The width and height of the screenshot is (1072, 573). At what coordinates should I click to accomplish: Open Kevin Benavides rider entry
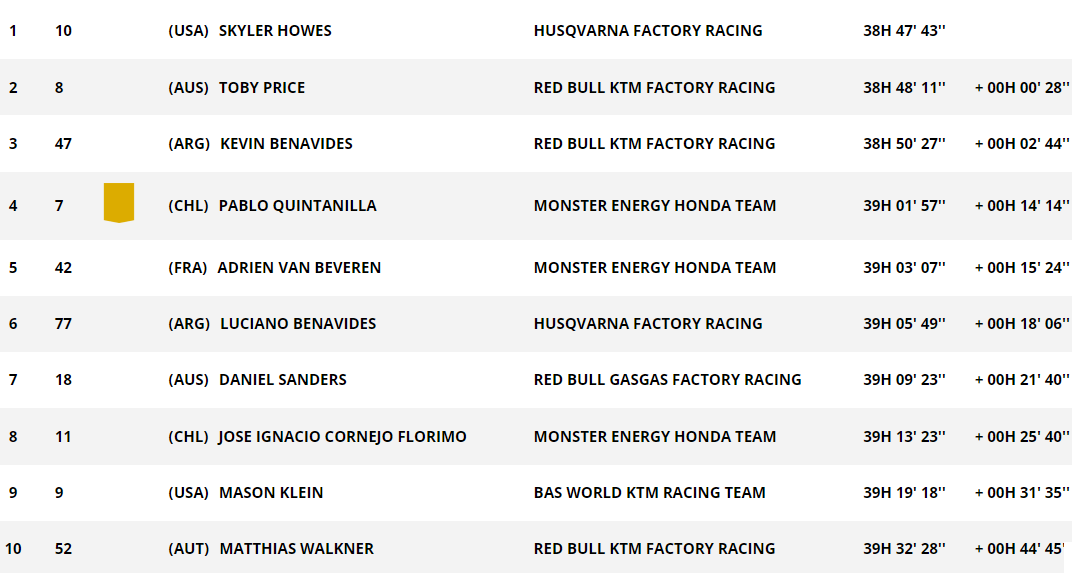(x=286, y=144)
